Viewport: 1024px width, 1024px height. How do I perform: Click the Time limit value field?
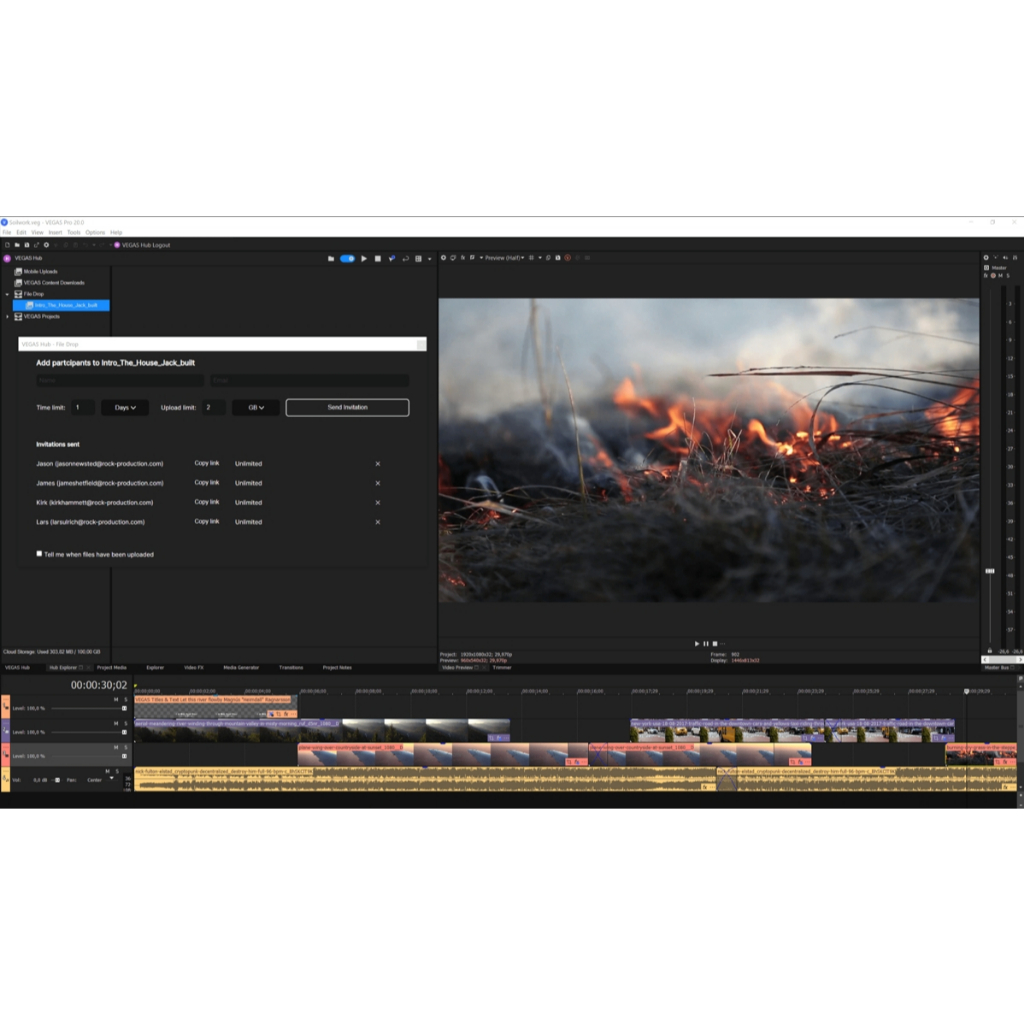pyautogui.click(x=83, y=408)
